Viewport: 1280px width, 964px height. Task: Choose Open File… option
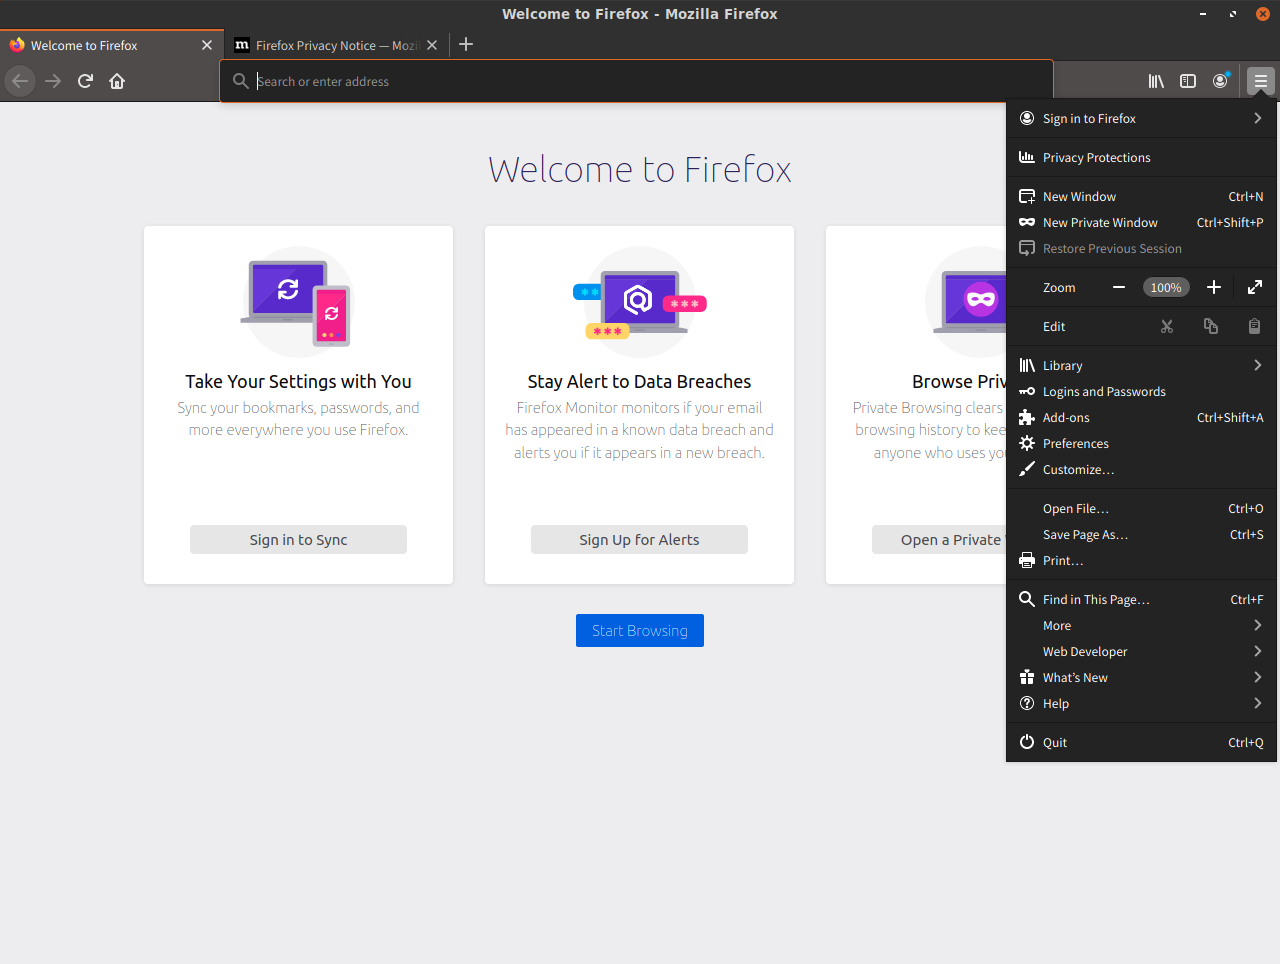click(1141, 508)
